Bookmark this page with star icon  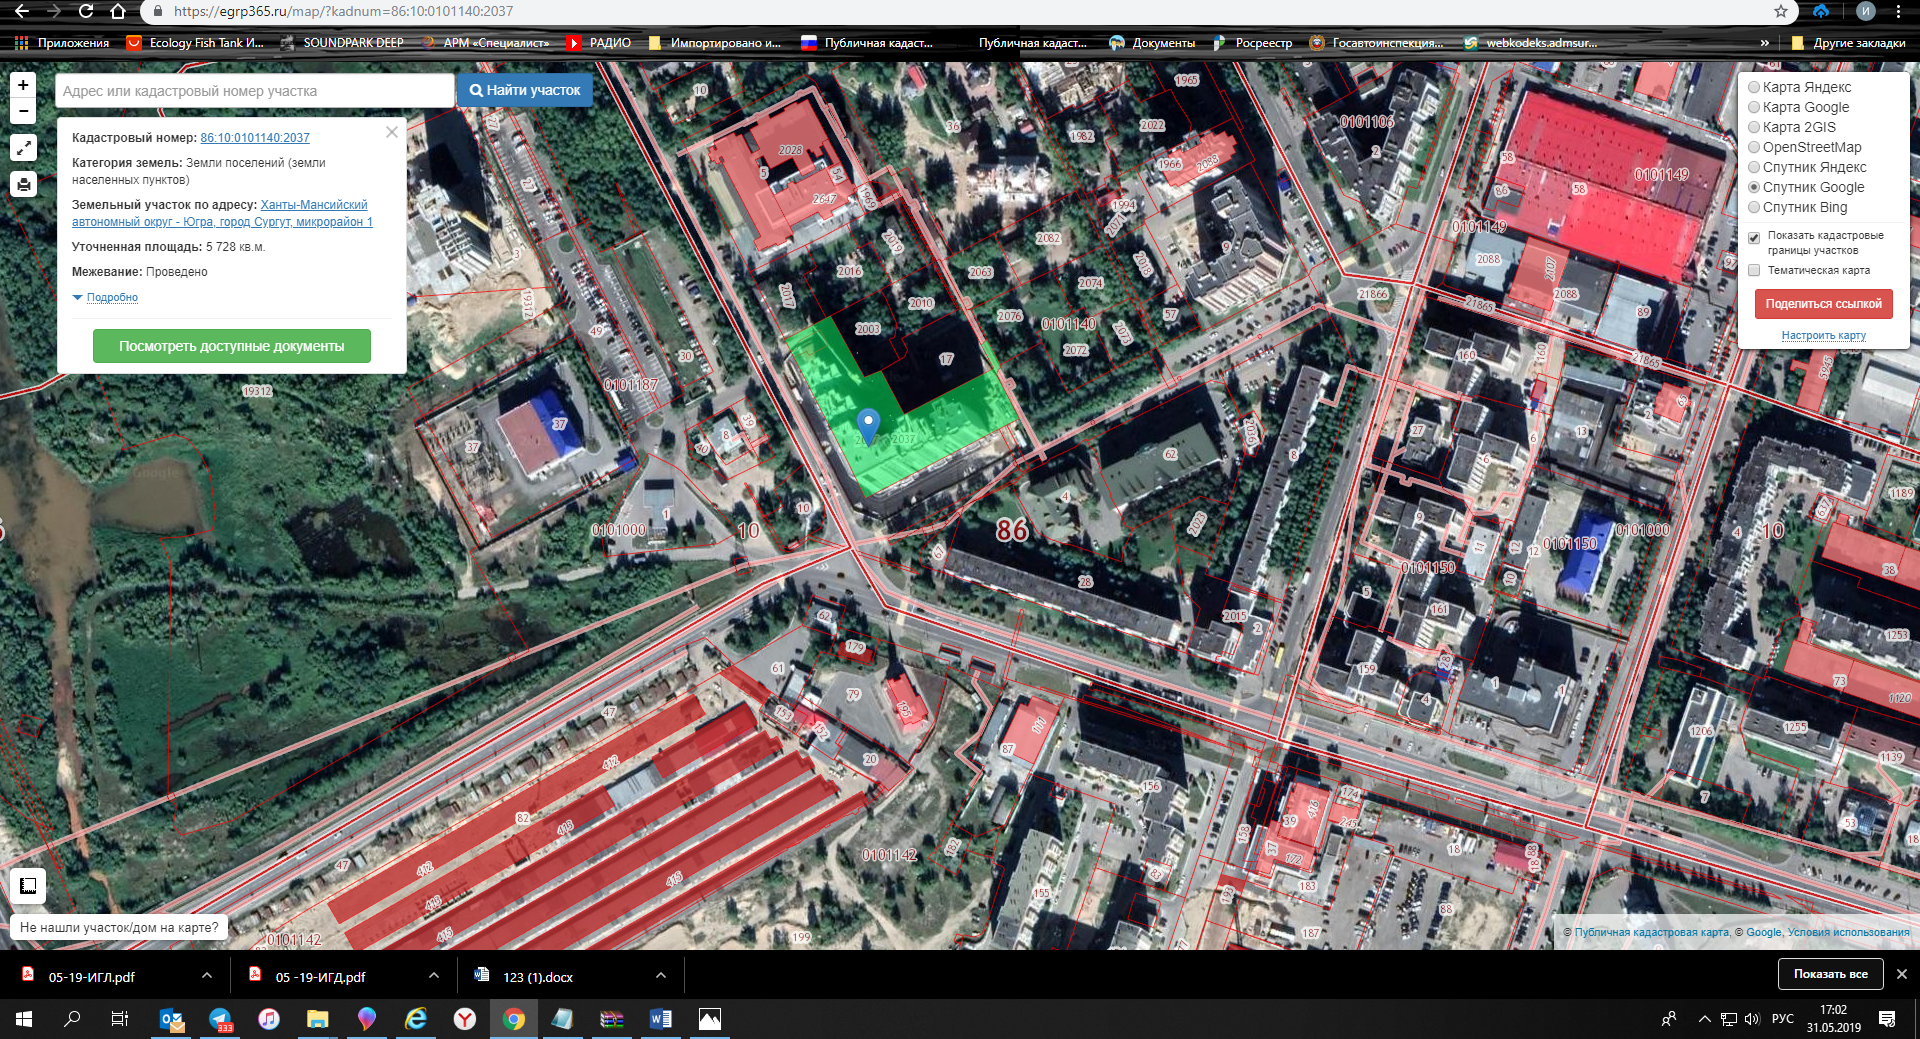click(1780, 12)
